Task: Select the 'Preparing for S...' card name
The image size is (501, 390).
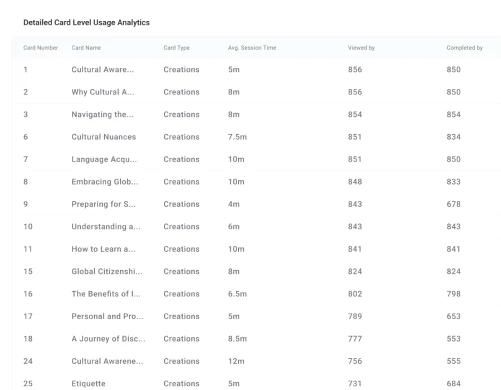Action: 104,204
